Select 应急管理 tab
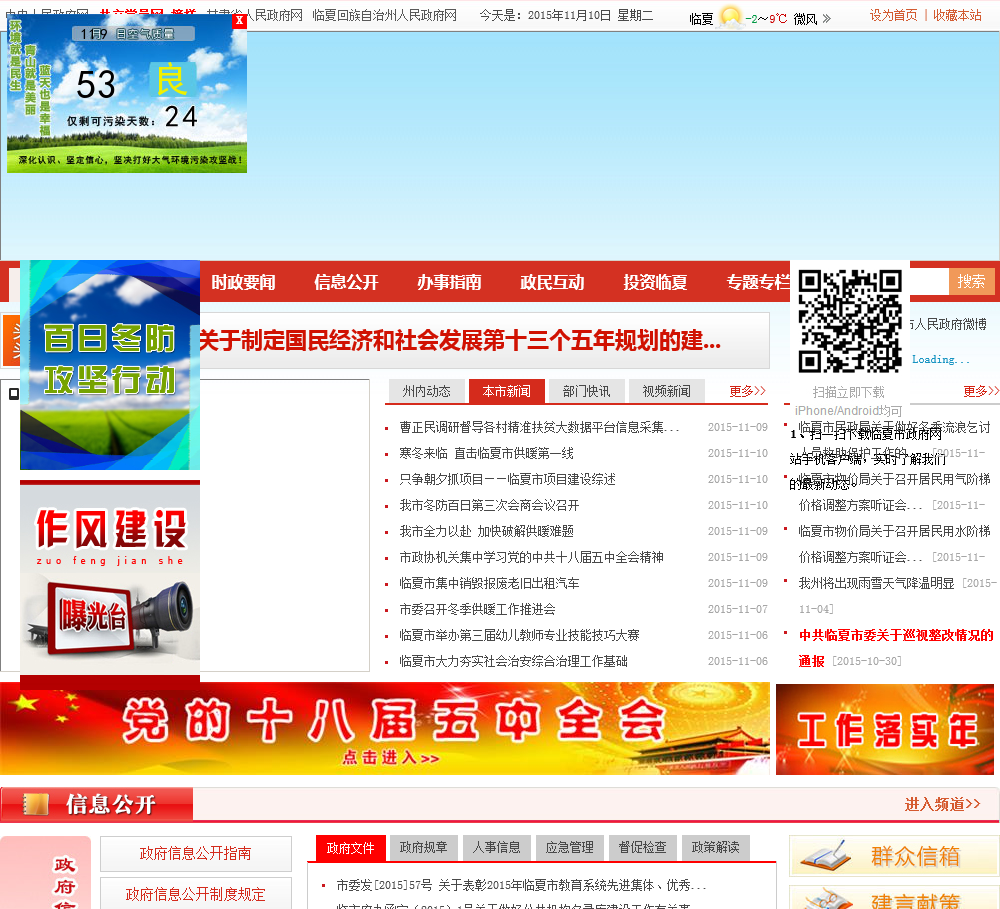The width and height of the screenshot is (1000, 909). click(x=570, y=848)
